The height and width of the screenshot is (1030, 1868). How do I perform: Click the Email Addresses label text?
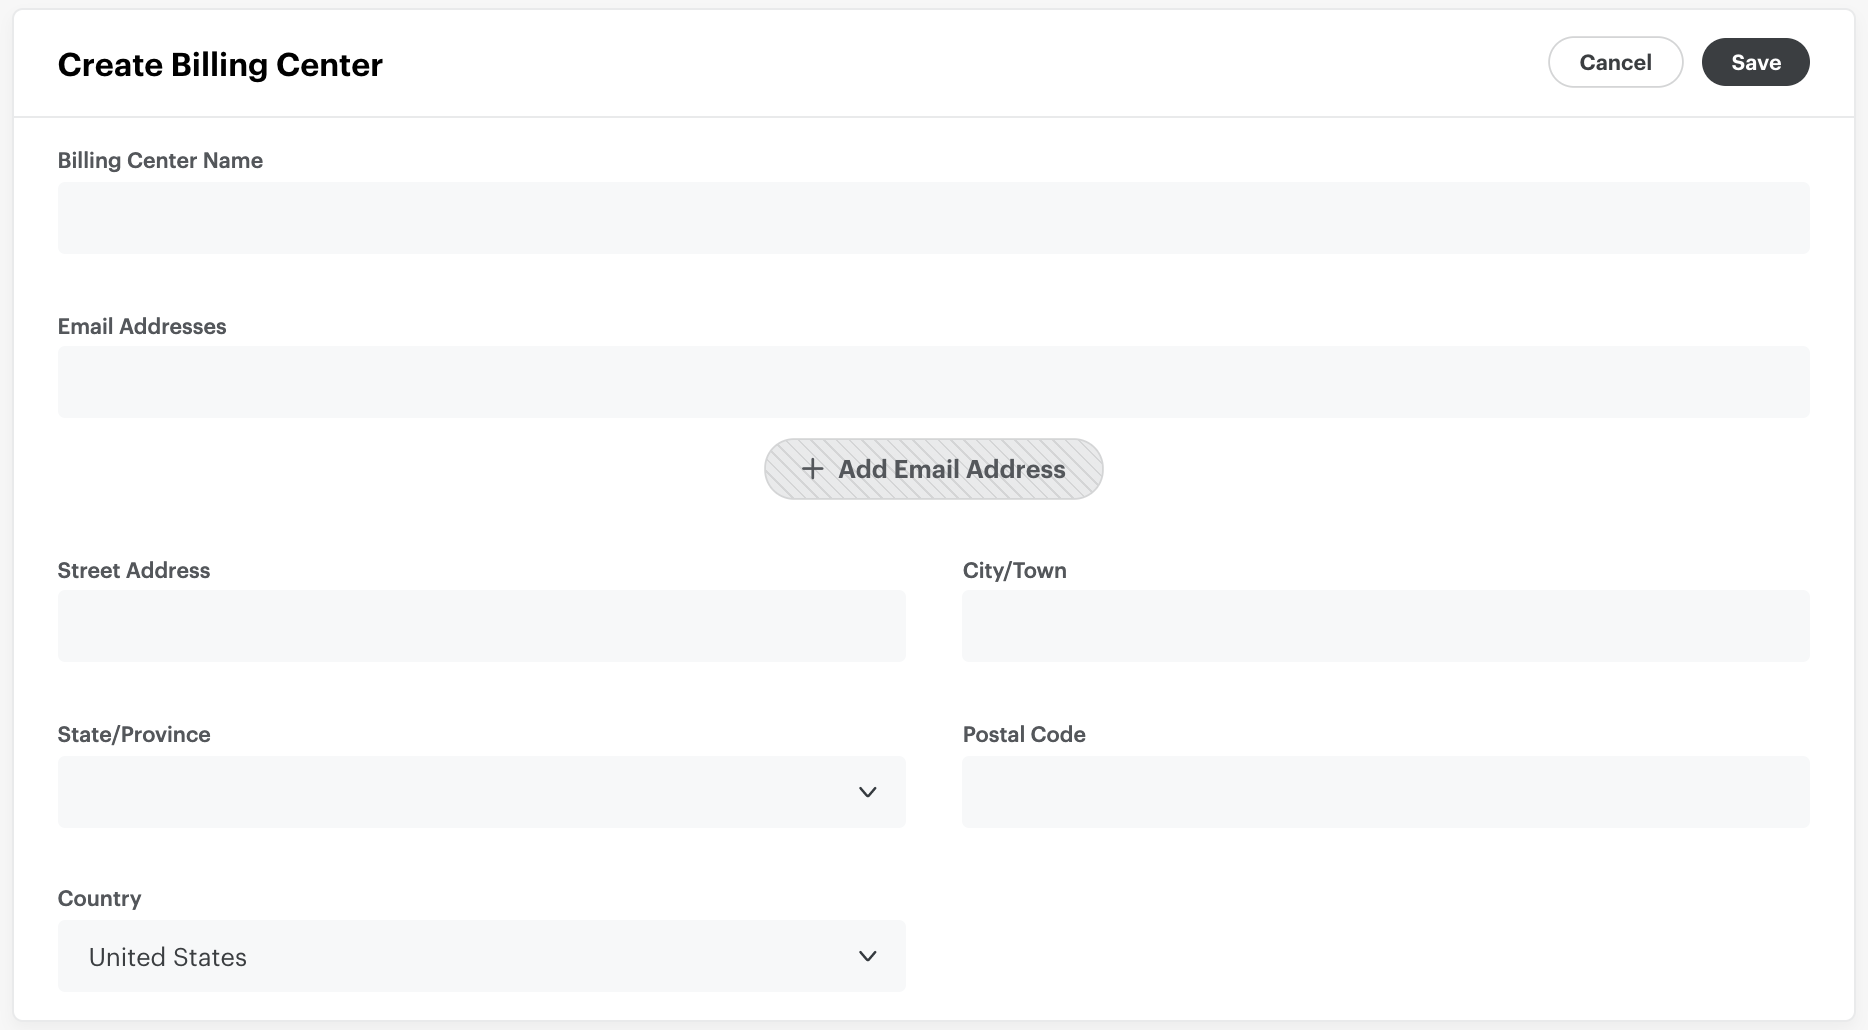click(x=141, y=326)
